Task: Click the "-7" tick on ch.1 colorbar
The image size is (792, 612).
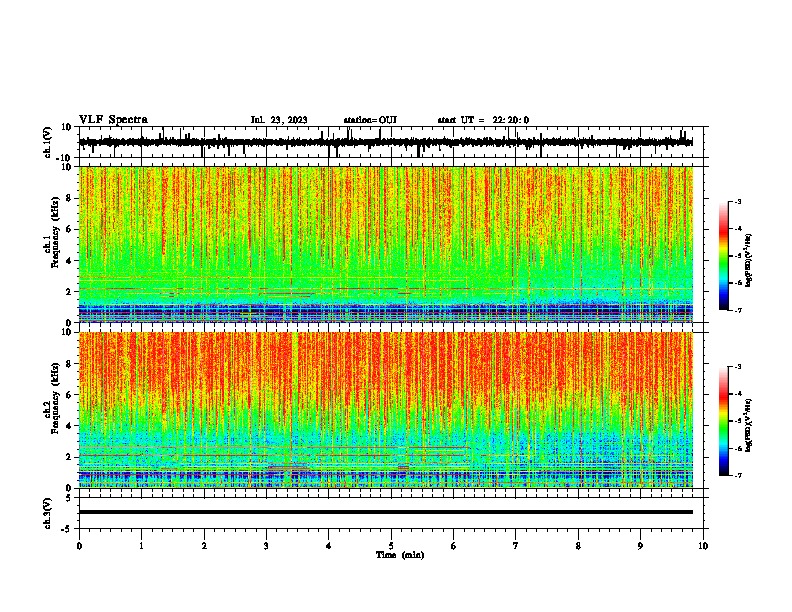Action: [x=737, y=310]
